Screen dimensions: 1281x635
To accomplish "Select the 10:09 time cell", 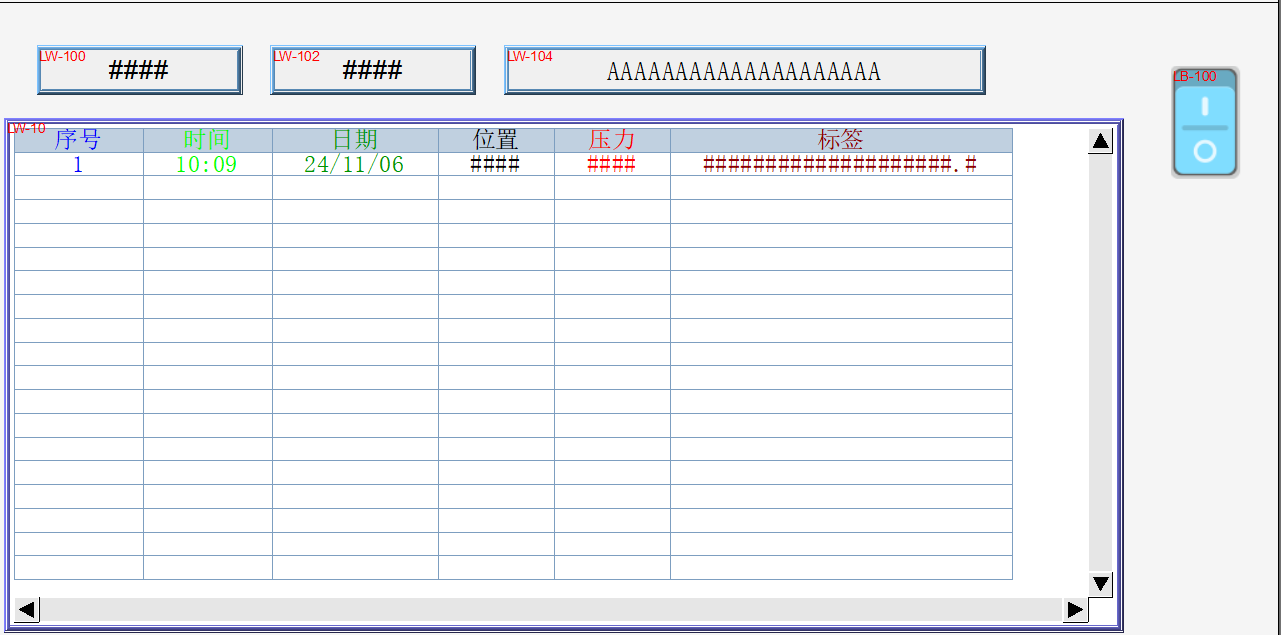I will [x=207, y=164].
